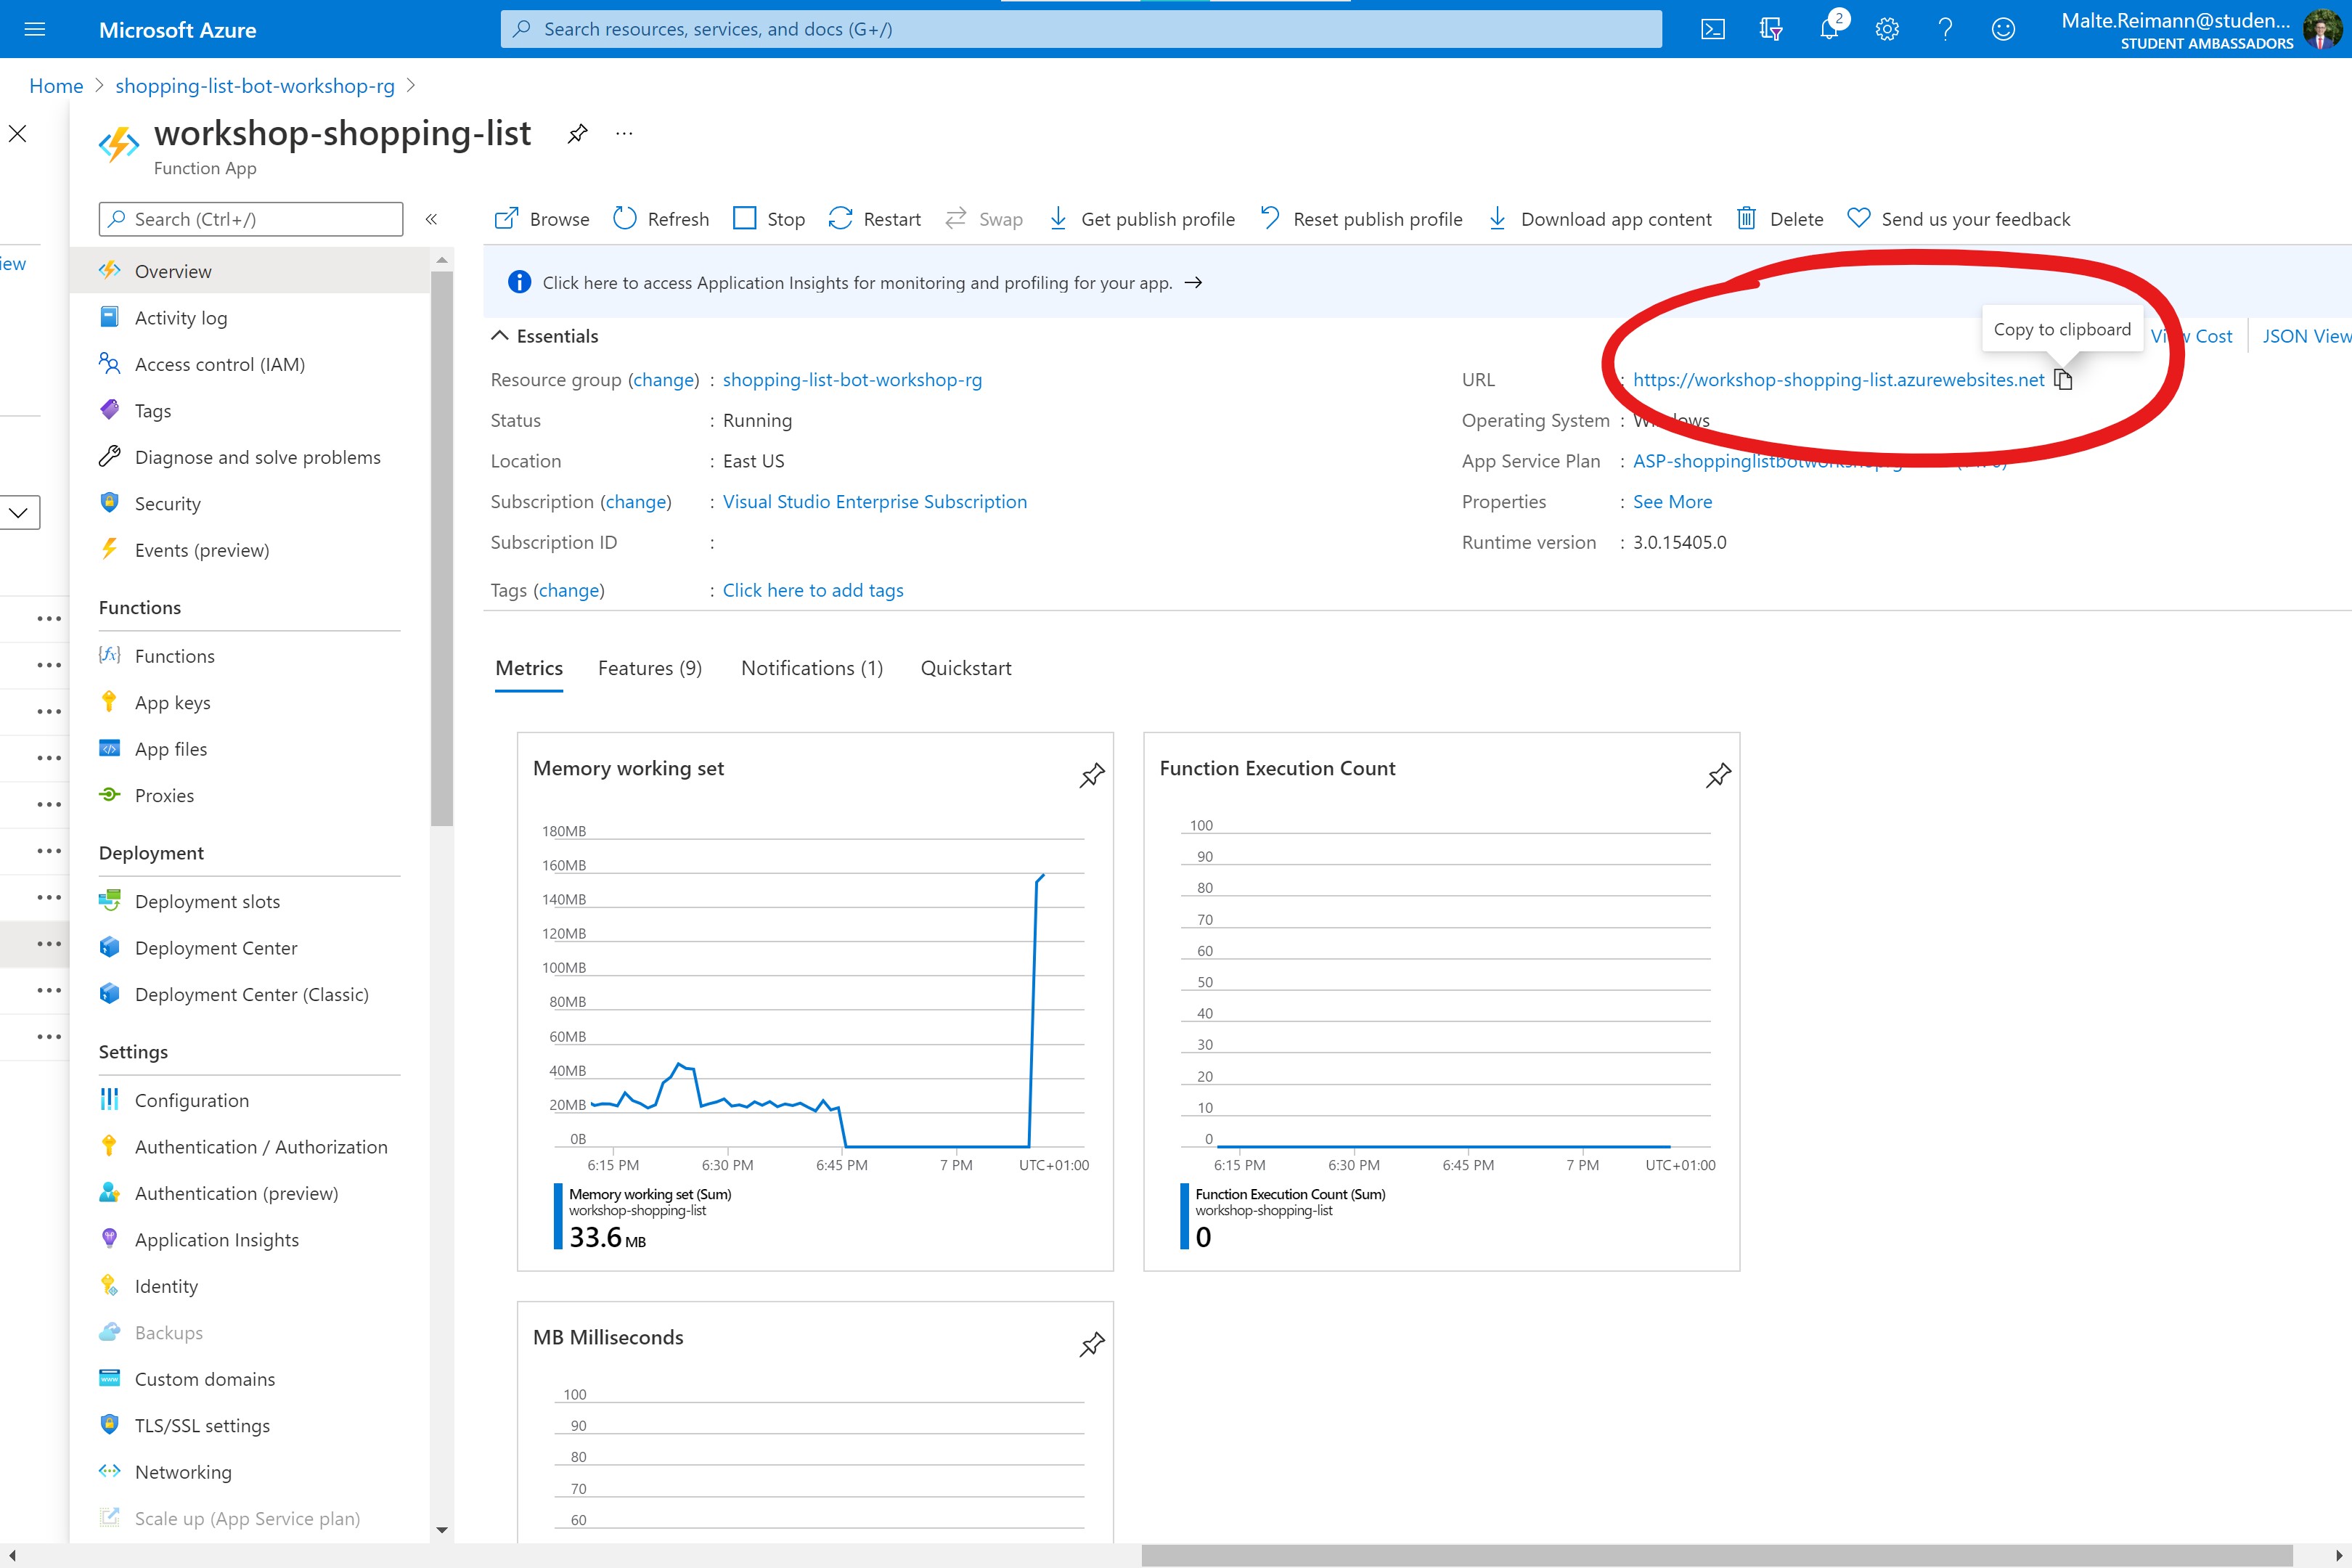Open more options ellipsis next to title
The height and width of the screenshot is (1568, 2352).
[624, 134]
